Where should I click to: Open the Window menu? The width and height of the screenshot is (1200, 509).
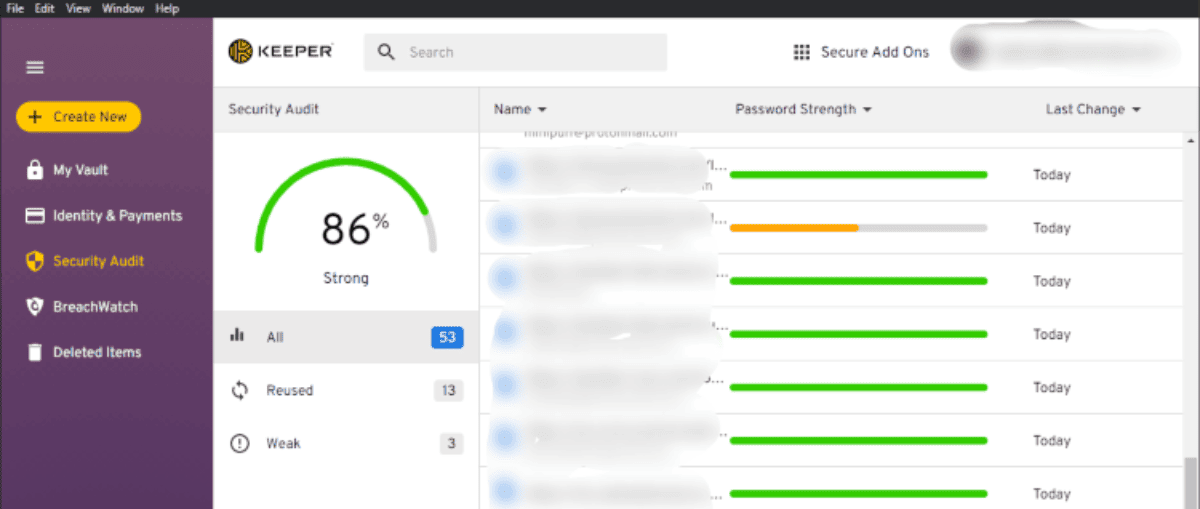122,9
